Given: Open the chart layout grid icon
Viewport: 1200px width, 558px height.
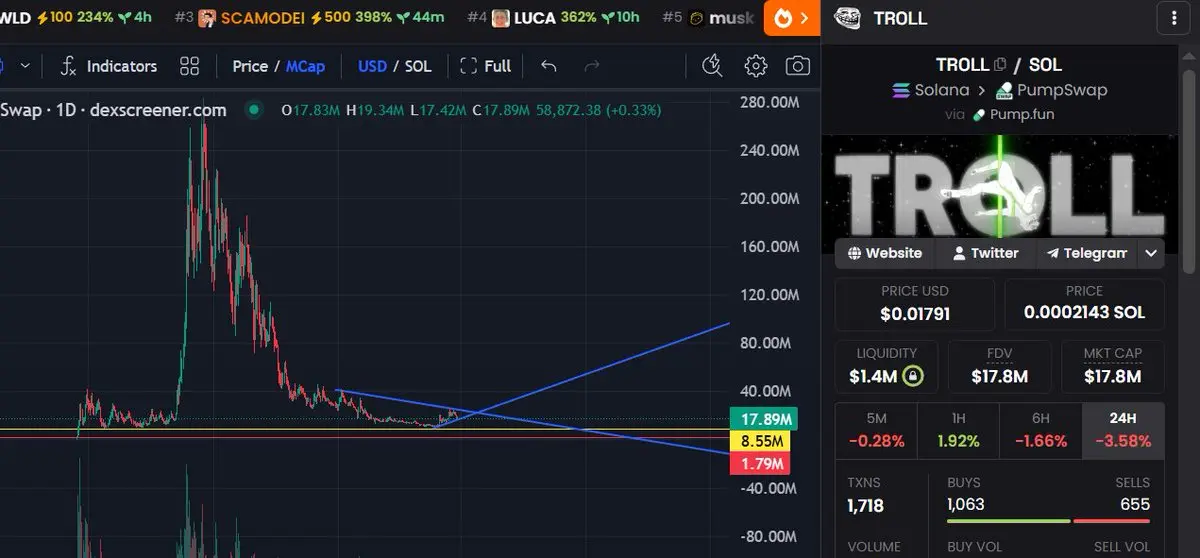Looking at the screenshot, I should click(x=190, y=66).
